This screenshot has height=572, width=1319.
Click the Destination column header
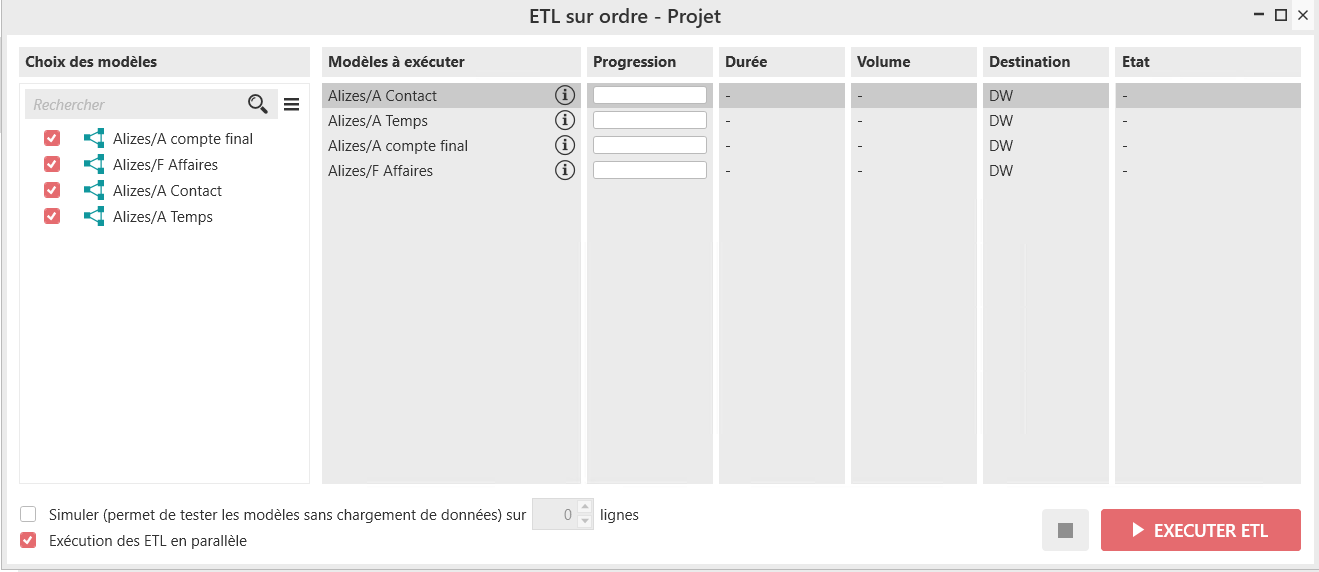pos(1029,62)
